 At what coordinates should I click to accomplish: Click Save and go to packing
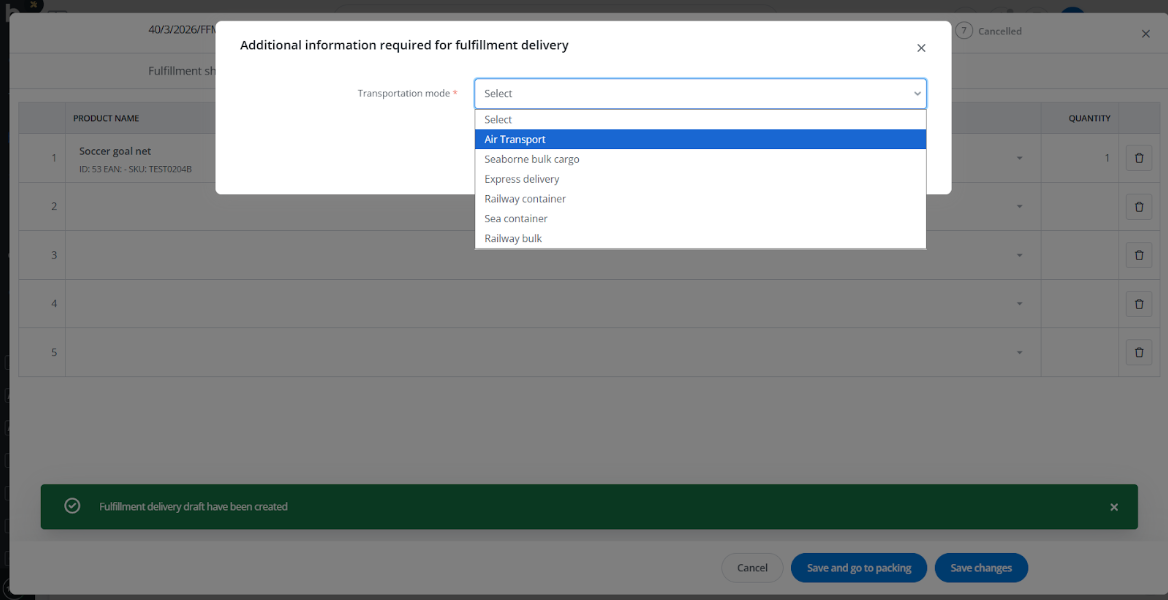(x=858, y=568)
